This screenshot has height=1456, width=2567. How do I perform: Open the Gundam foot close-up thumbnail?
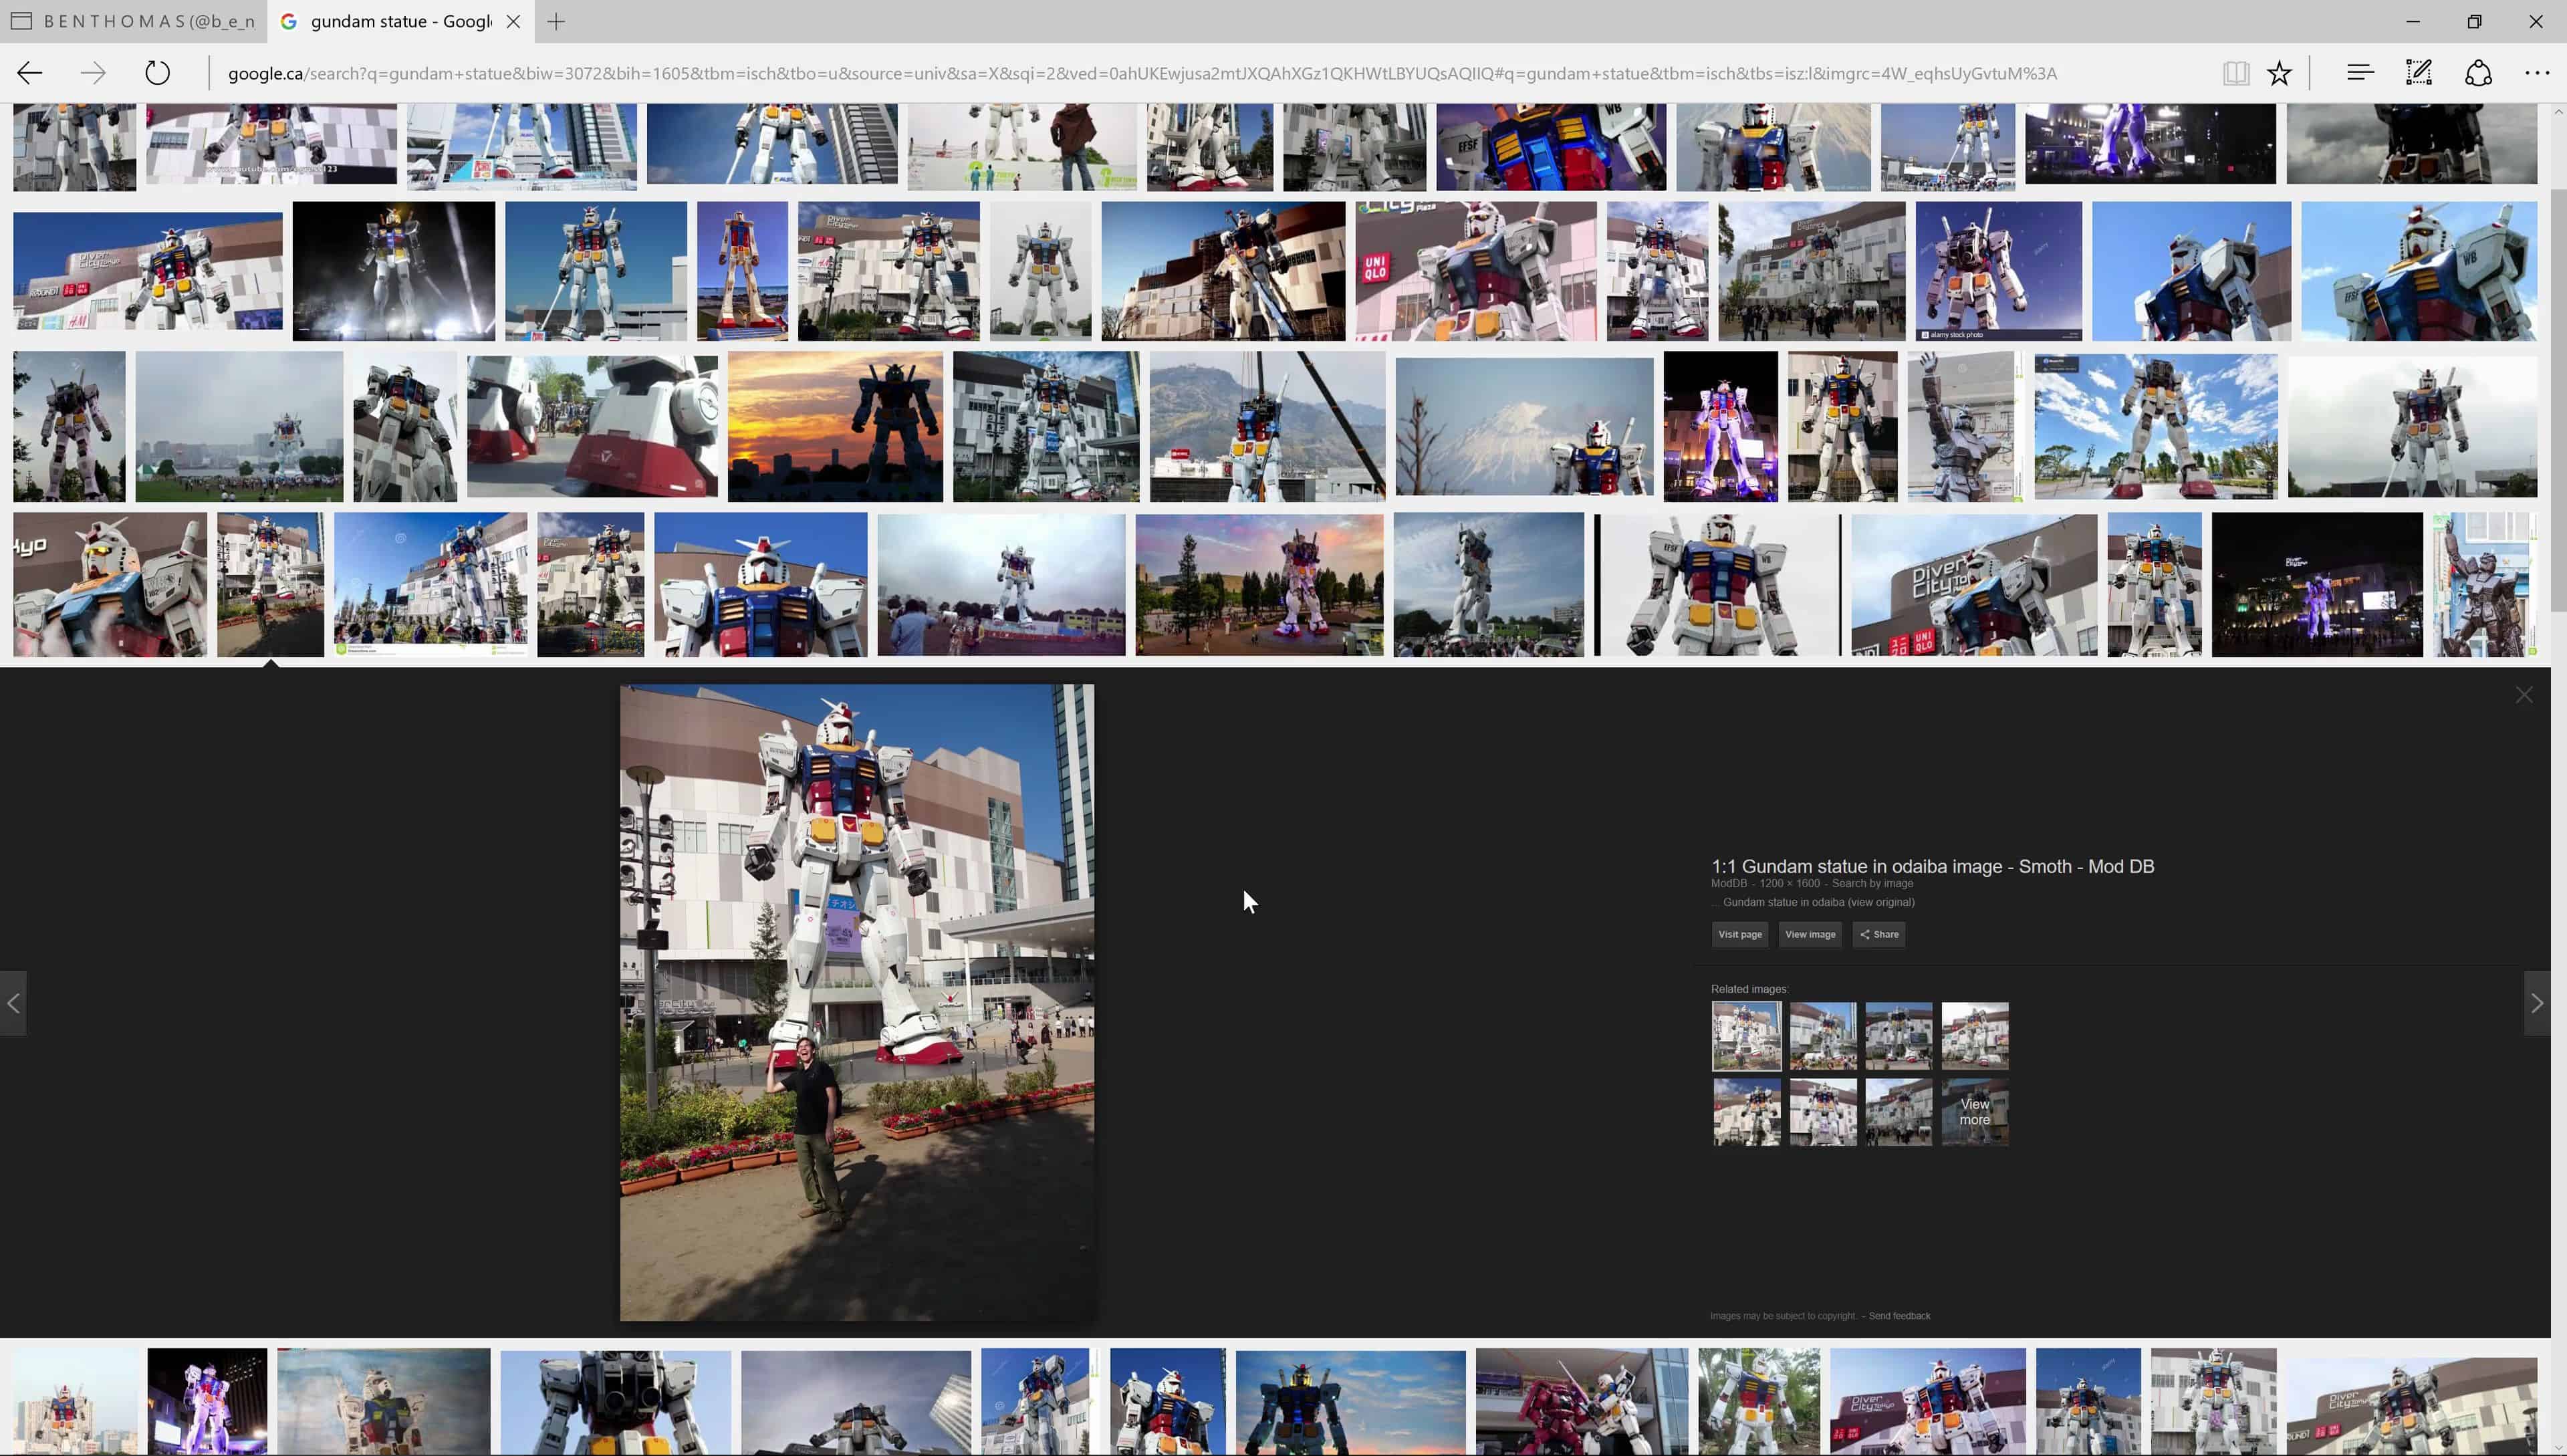pyautogui.click(x=592, y=426)
